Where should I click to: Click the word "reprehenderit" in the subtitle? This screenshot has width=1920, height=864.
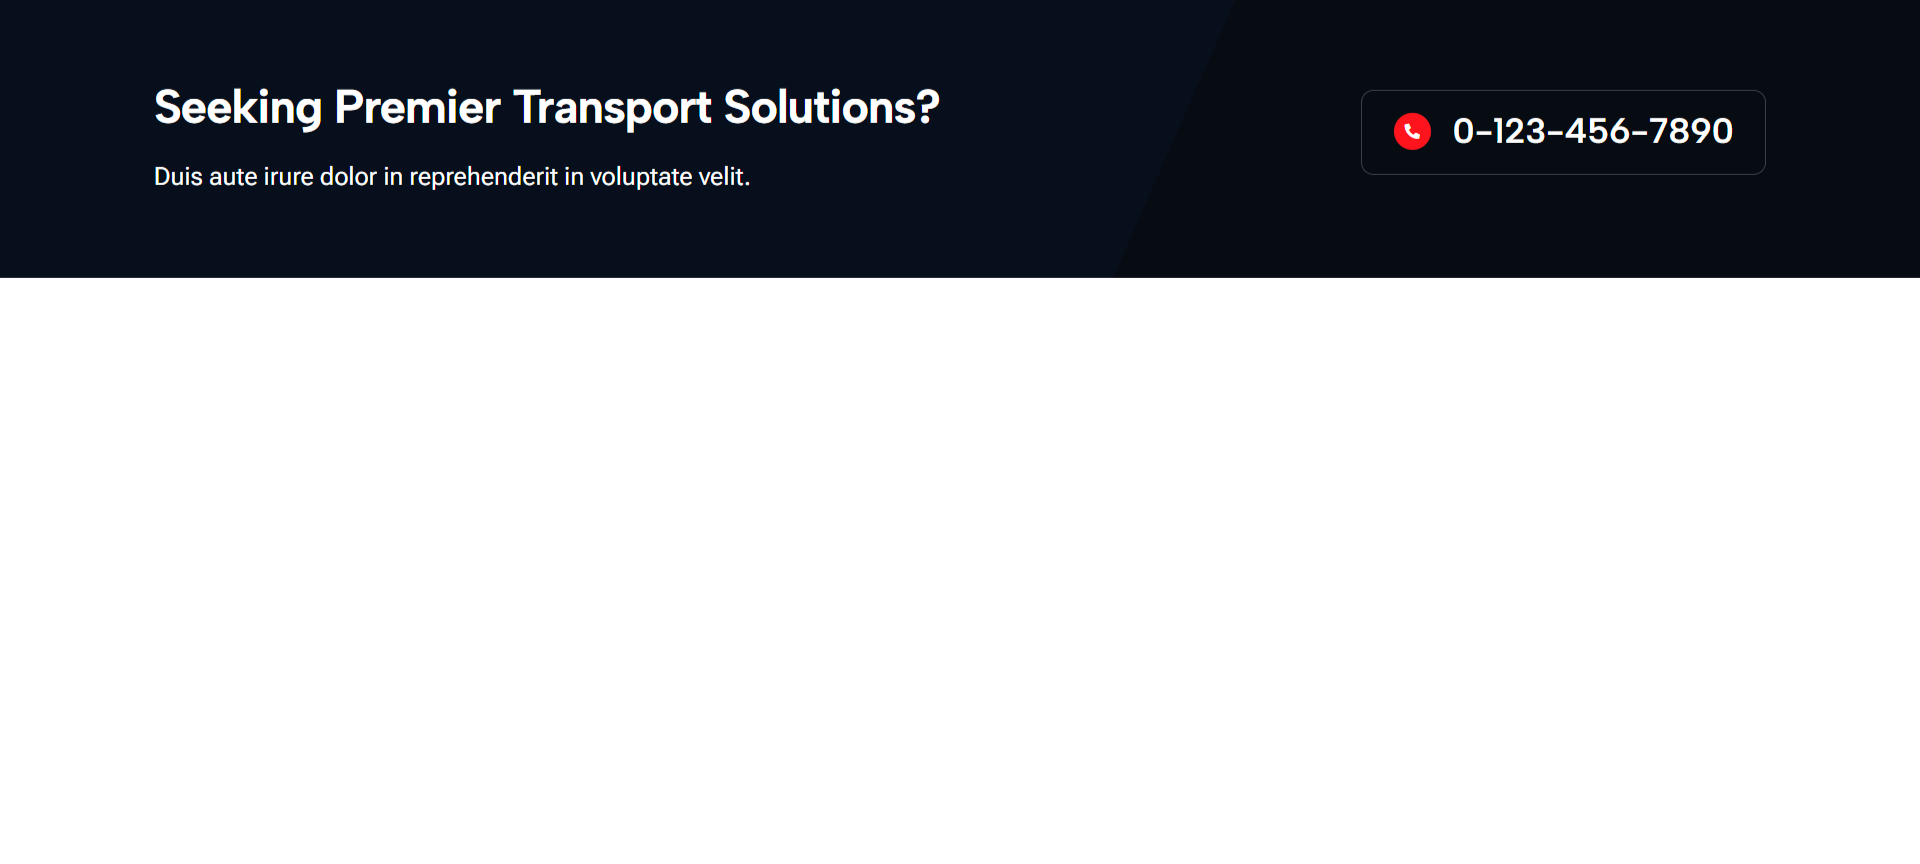click(x=483, y=177)
